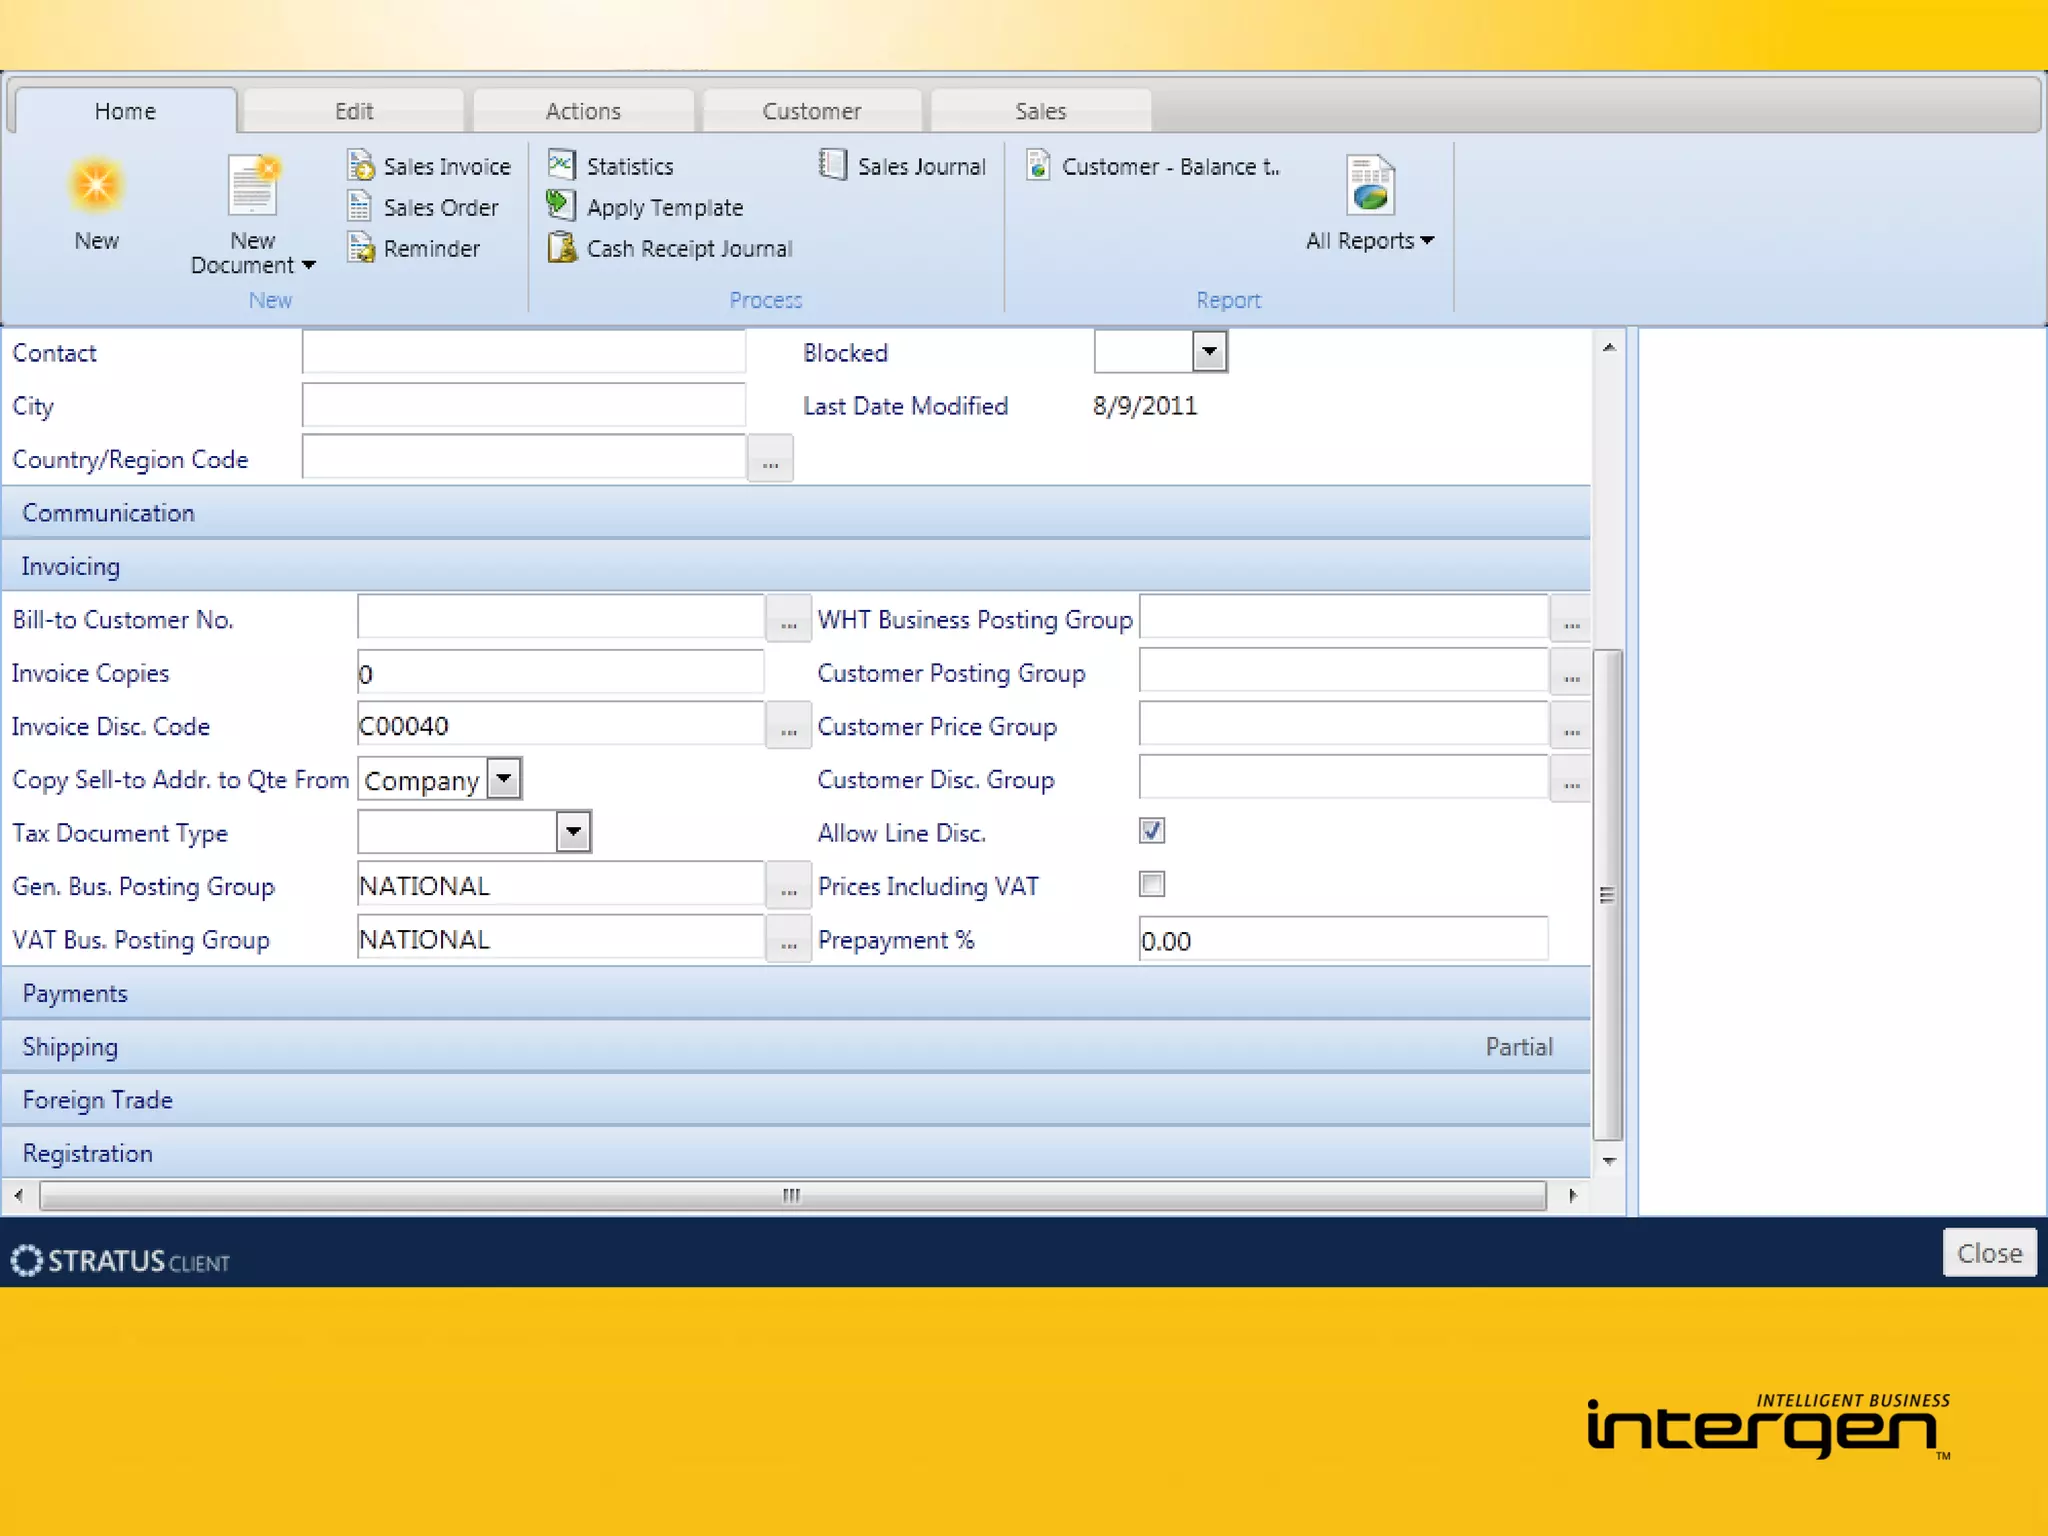Click the Invoice Copies field

click(x=560, y=673)
